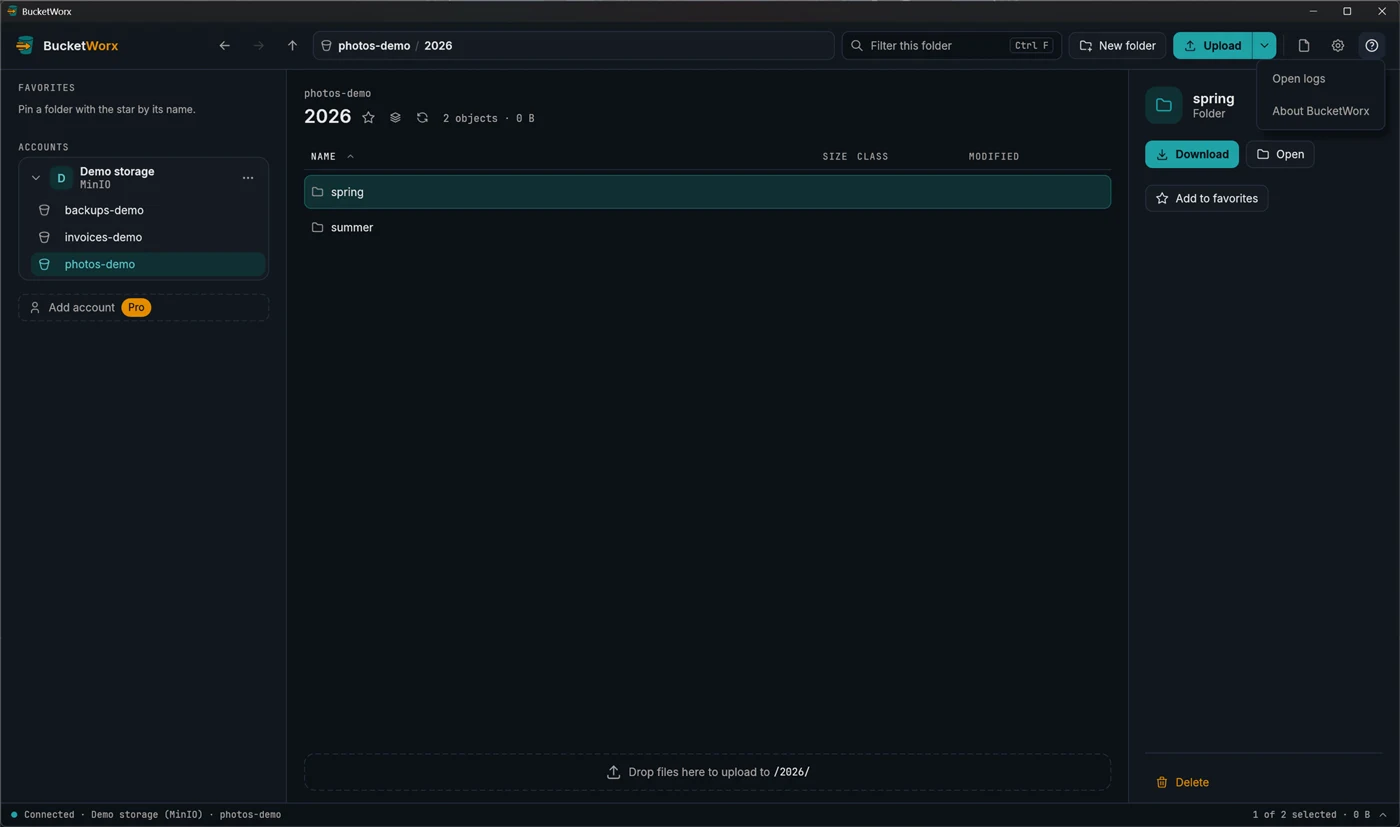Click the SIZE column header
Image resolution: width=1400 pixels, height=827 pixels.
(834, 157)
